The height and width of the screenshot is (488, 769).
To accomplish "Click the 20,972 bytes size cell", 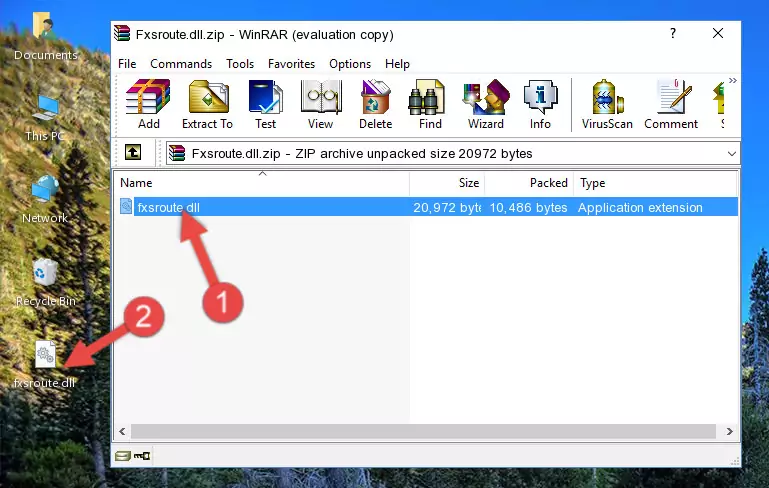I will click(x=447, y=207).
